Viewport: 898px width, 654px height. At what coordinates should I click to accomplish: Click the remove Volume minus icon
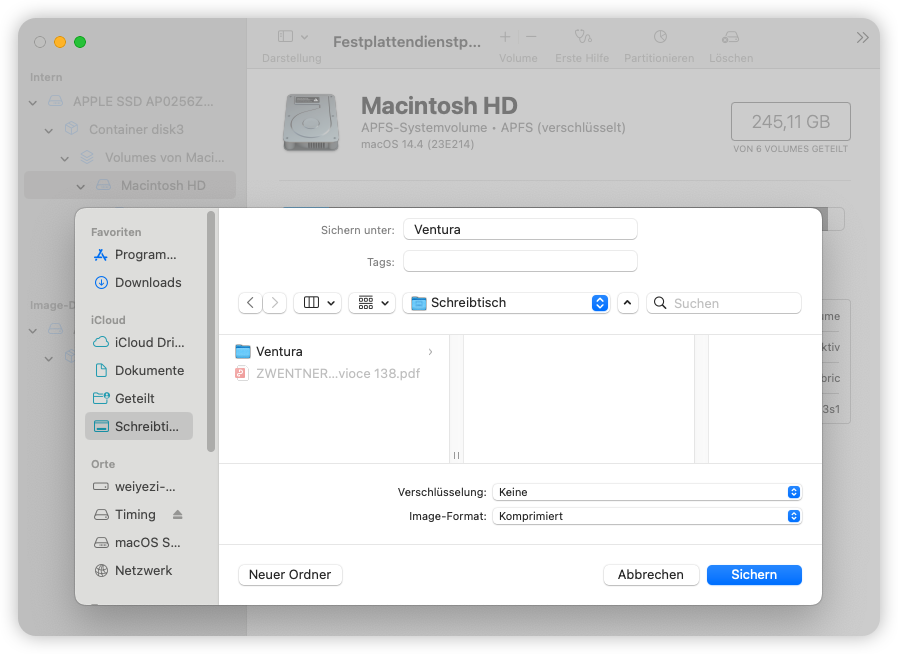[531, 37]
